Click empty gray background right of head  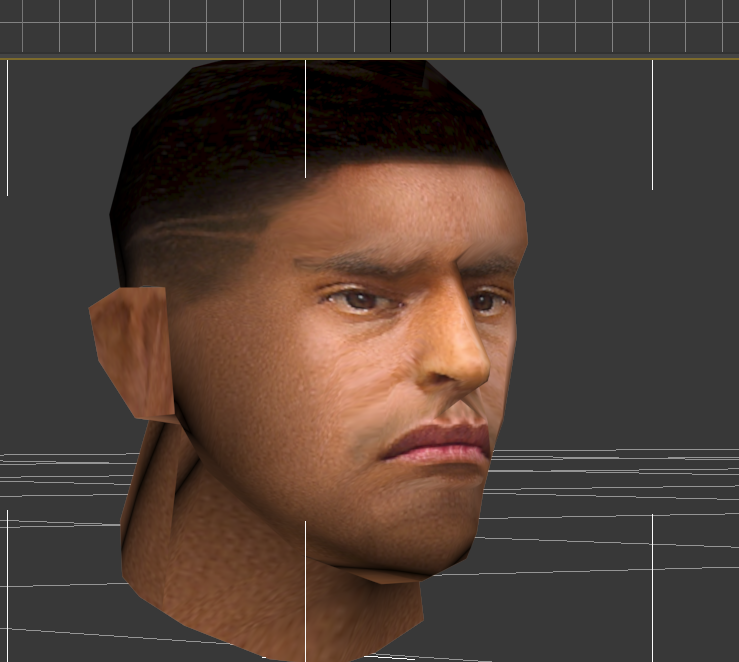coord(630,300)
